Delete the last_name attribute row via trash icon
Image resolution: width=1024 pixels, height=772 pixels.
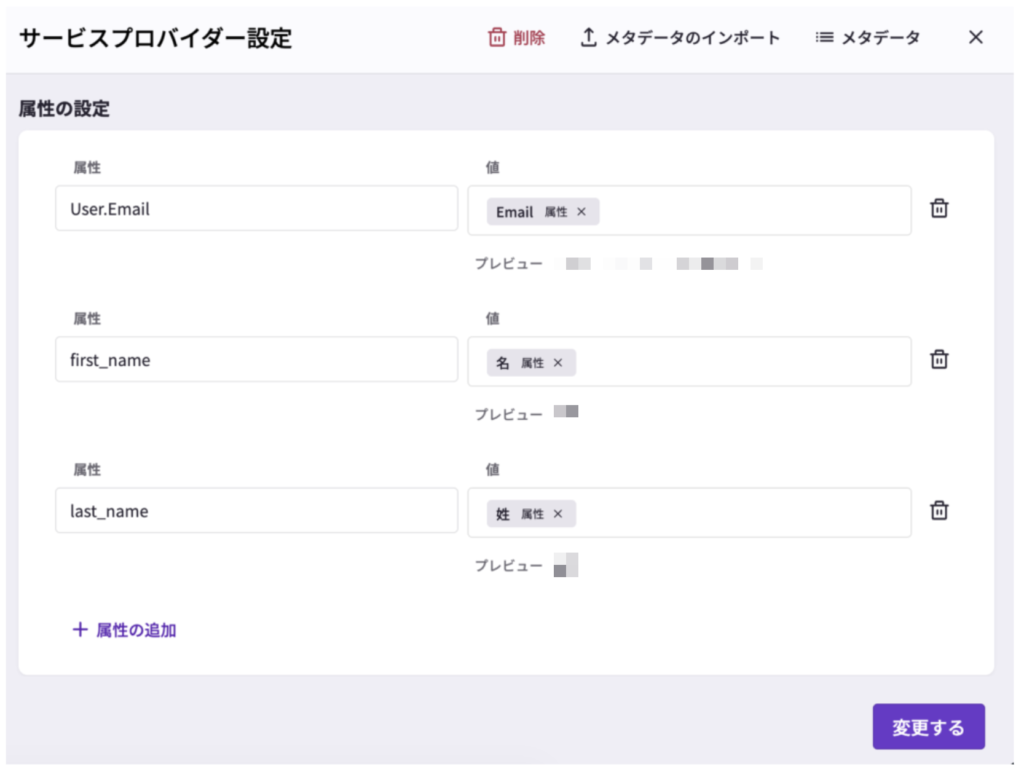pos(939,511)
